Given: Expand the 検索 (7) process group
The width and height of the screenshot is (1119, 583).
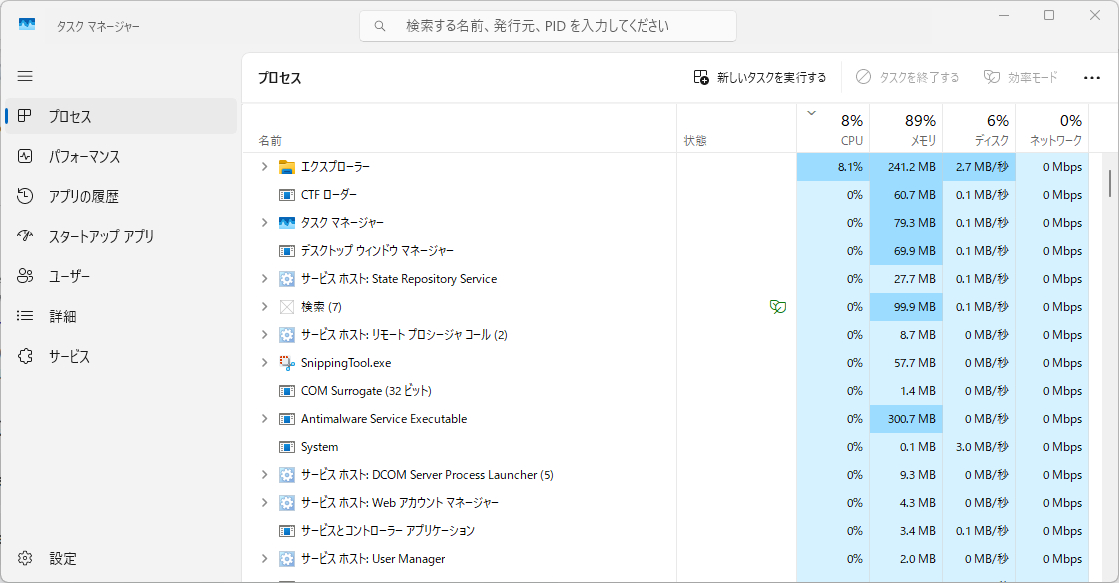Looking at the screenshot, I should point(264,306).
